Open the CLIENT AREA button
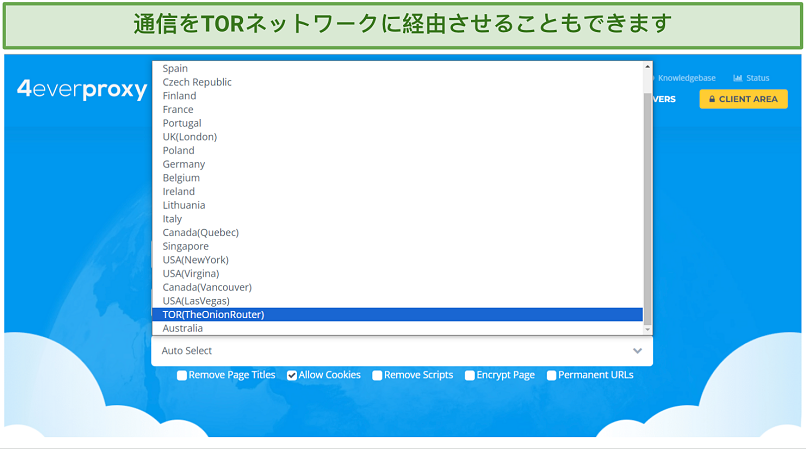 (743, 99)
